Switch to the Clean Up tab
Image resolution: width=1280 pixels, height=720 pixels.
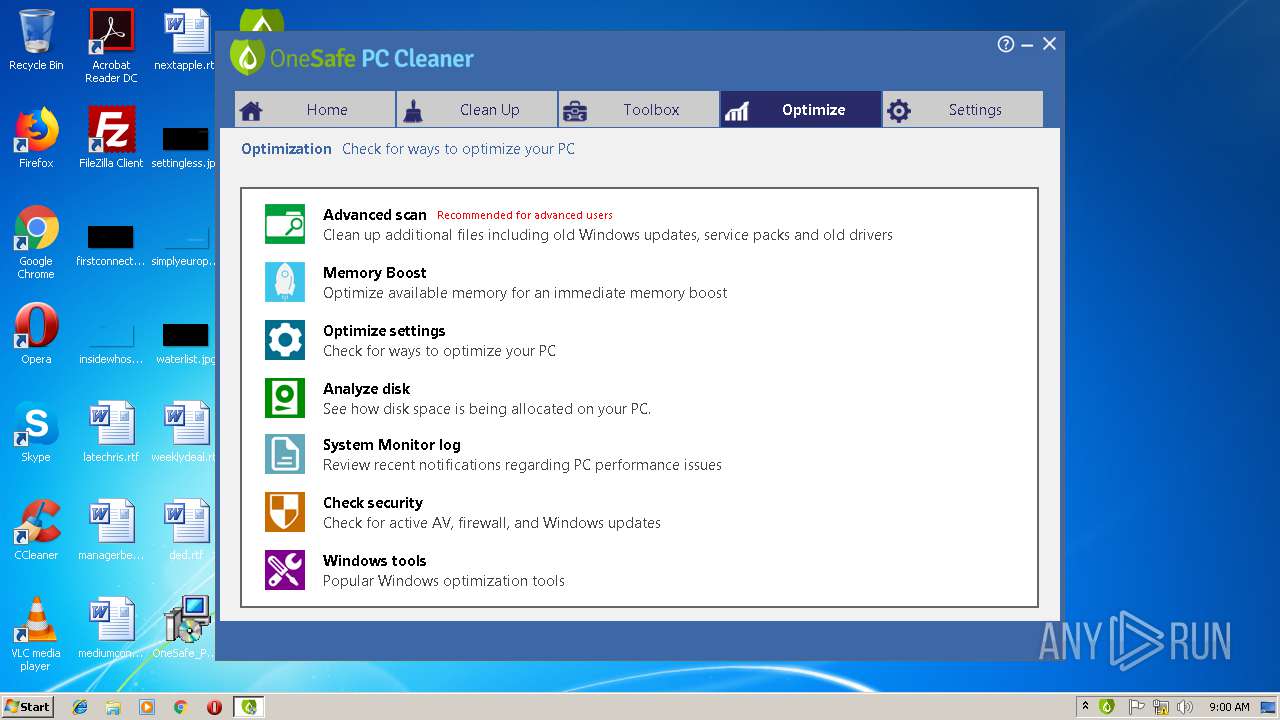point(477,110)
